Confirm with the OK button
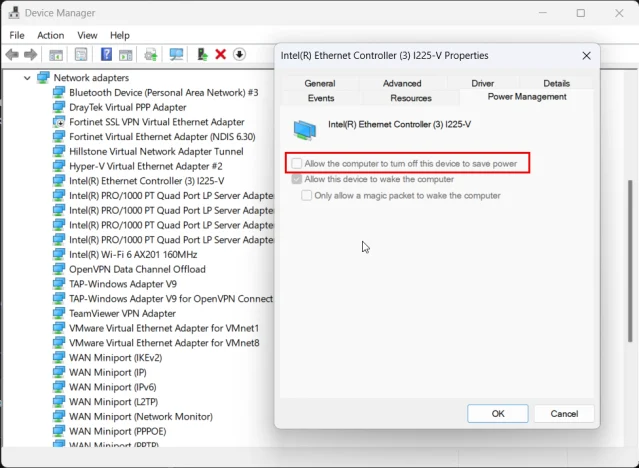 [x=498, y=414]
